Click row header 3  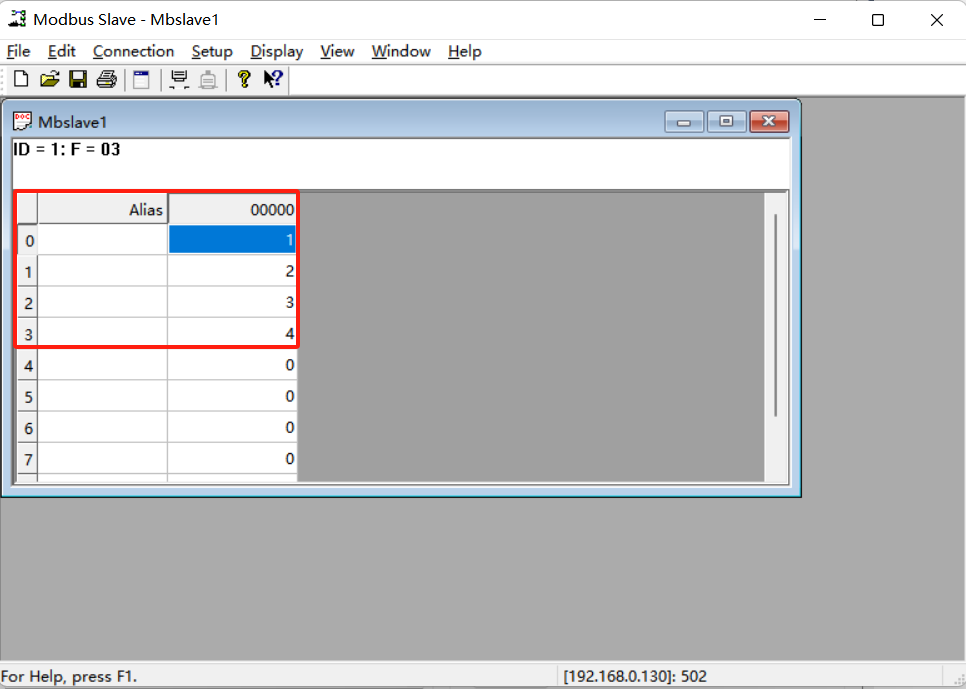tap(28, 334)
